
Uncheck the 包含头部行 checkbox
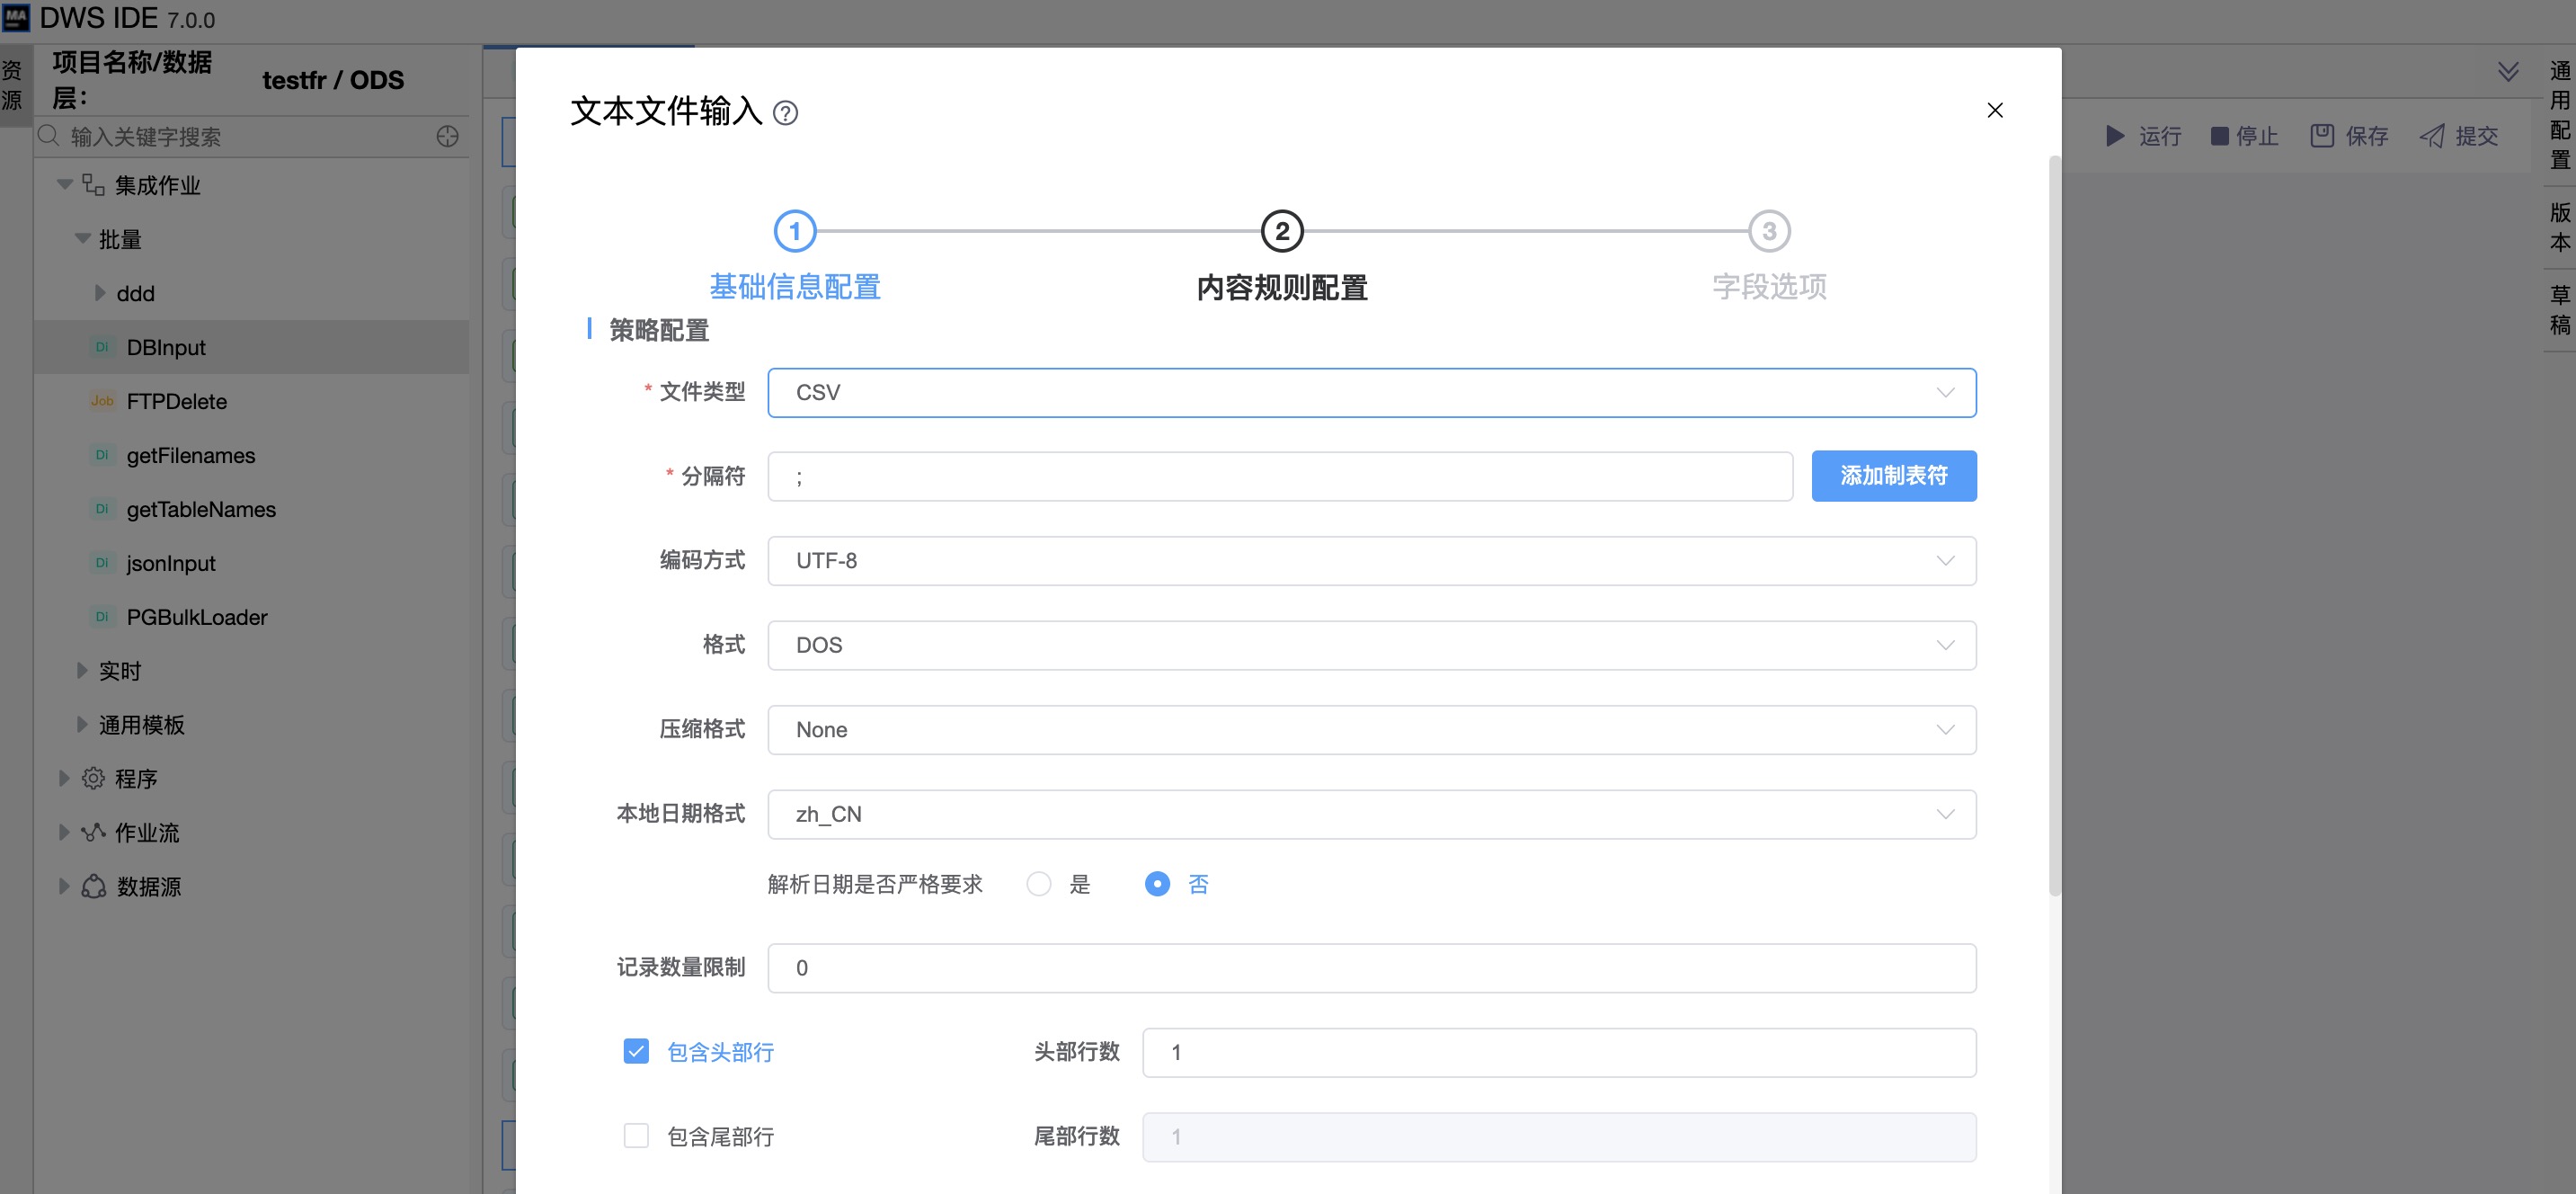point(636,1051)
